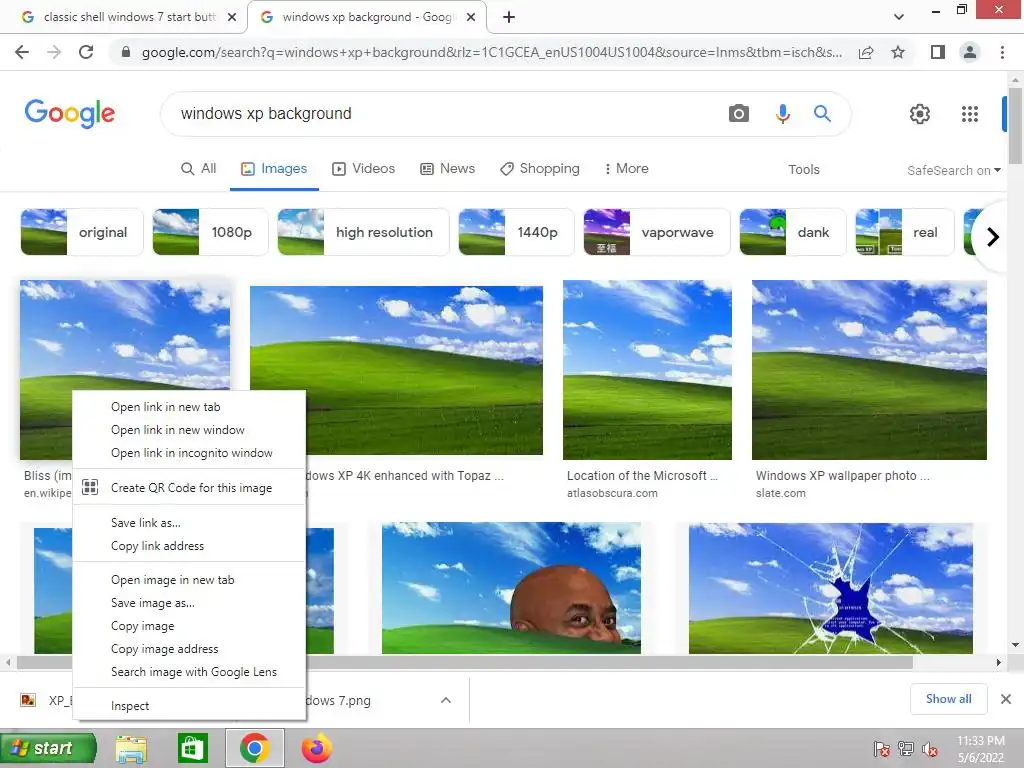
Task: Close the downloads bar
Action: click(1006, 699)
